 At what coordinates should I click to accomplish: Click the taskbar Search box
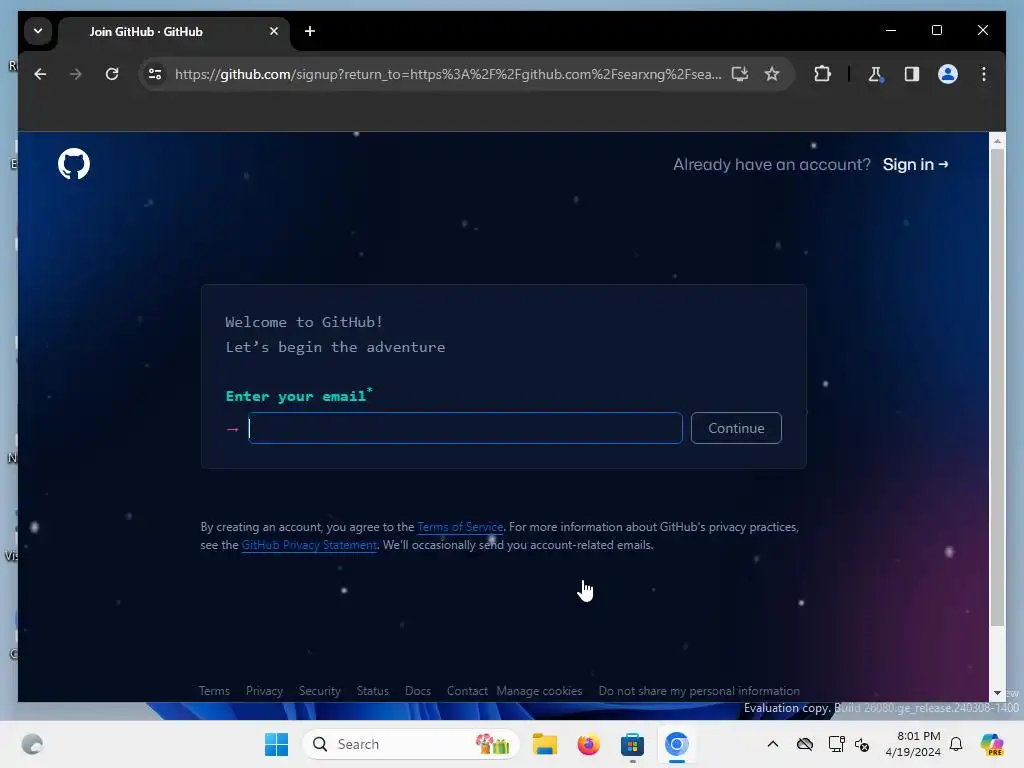[x=411, y=744]
